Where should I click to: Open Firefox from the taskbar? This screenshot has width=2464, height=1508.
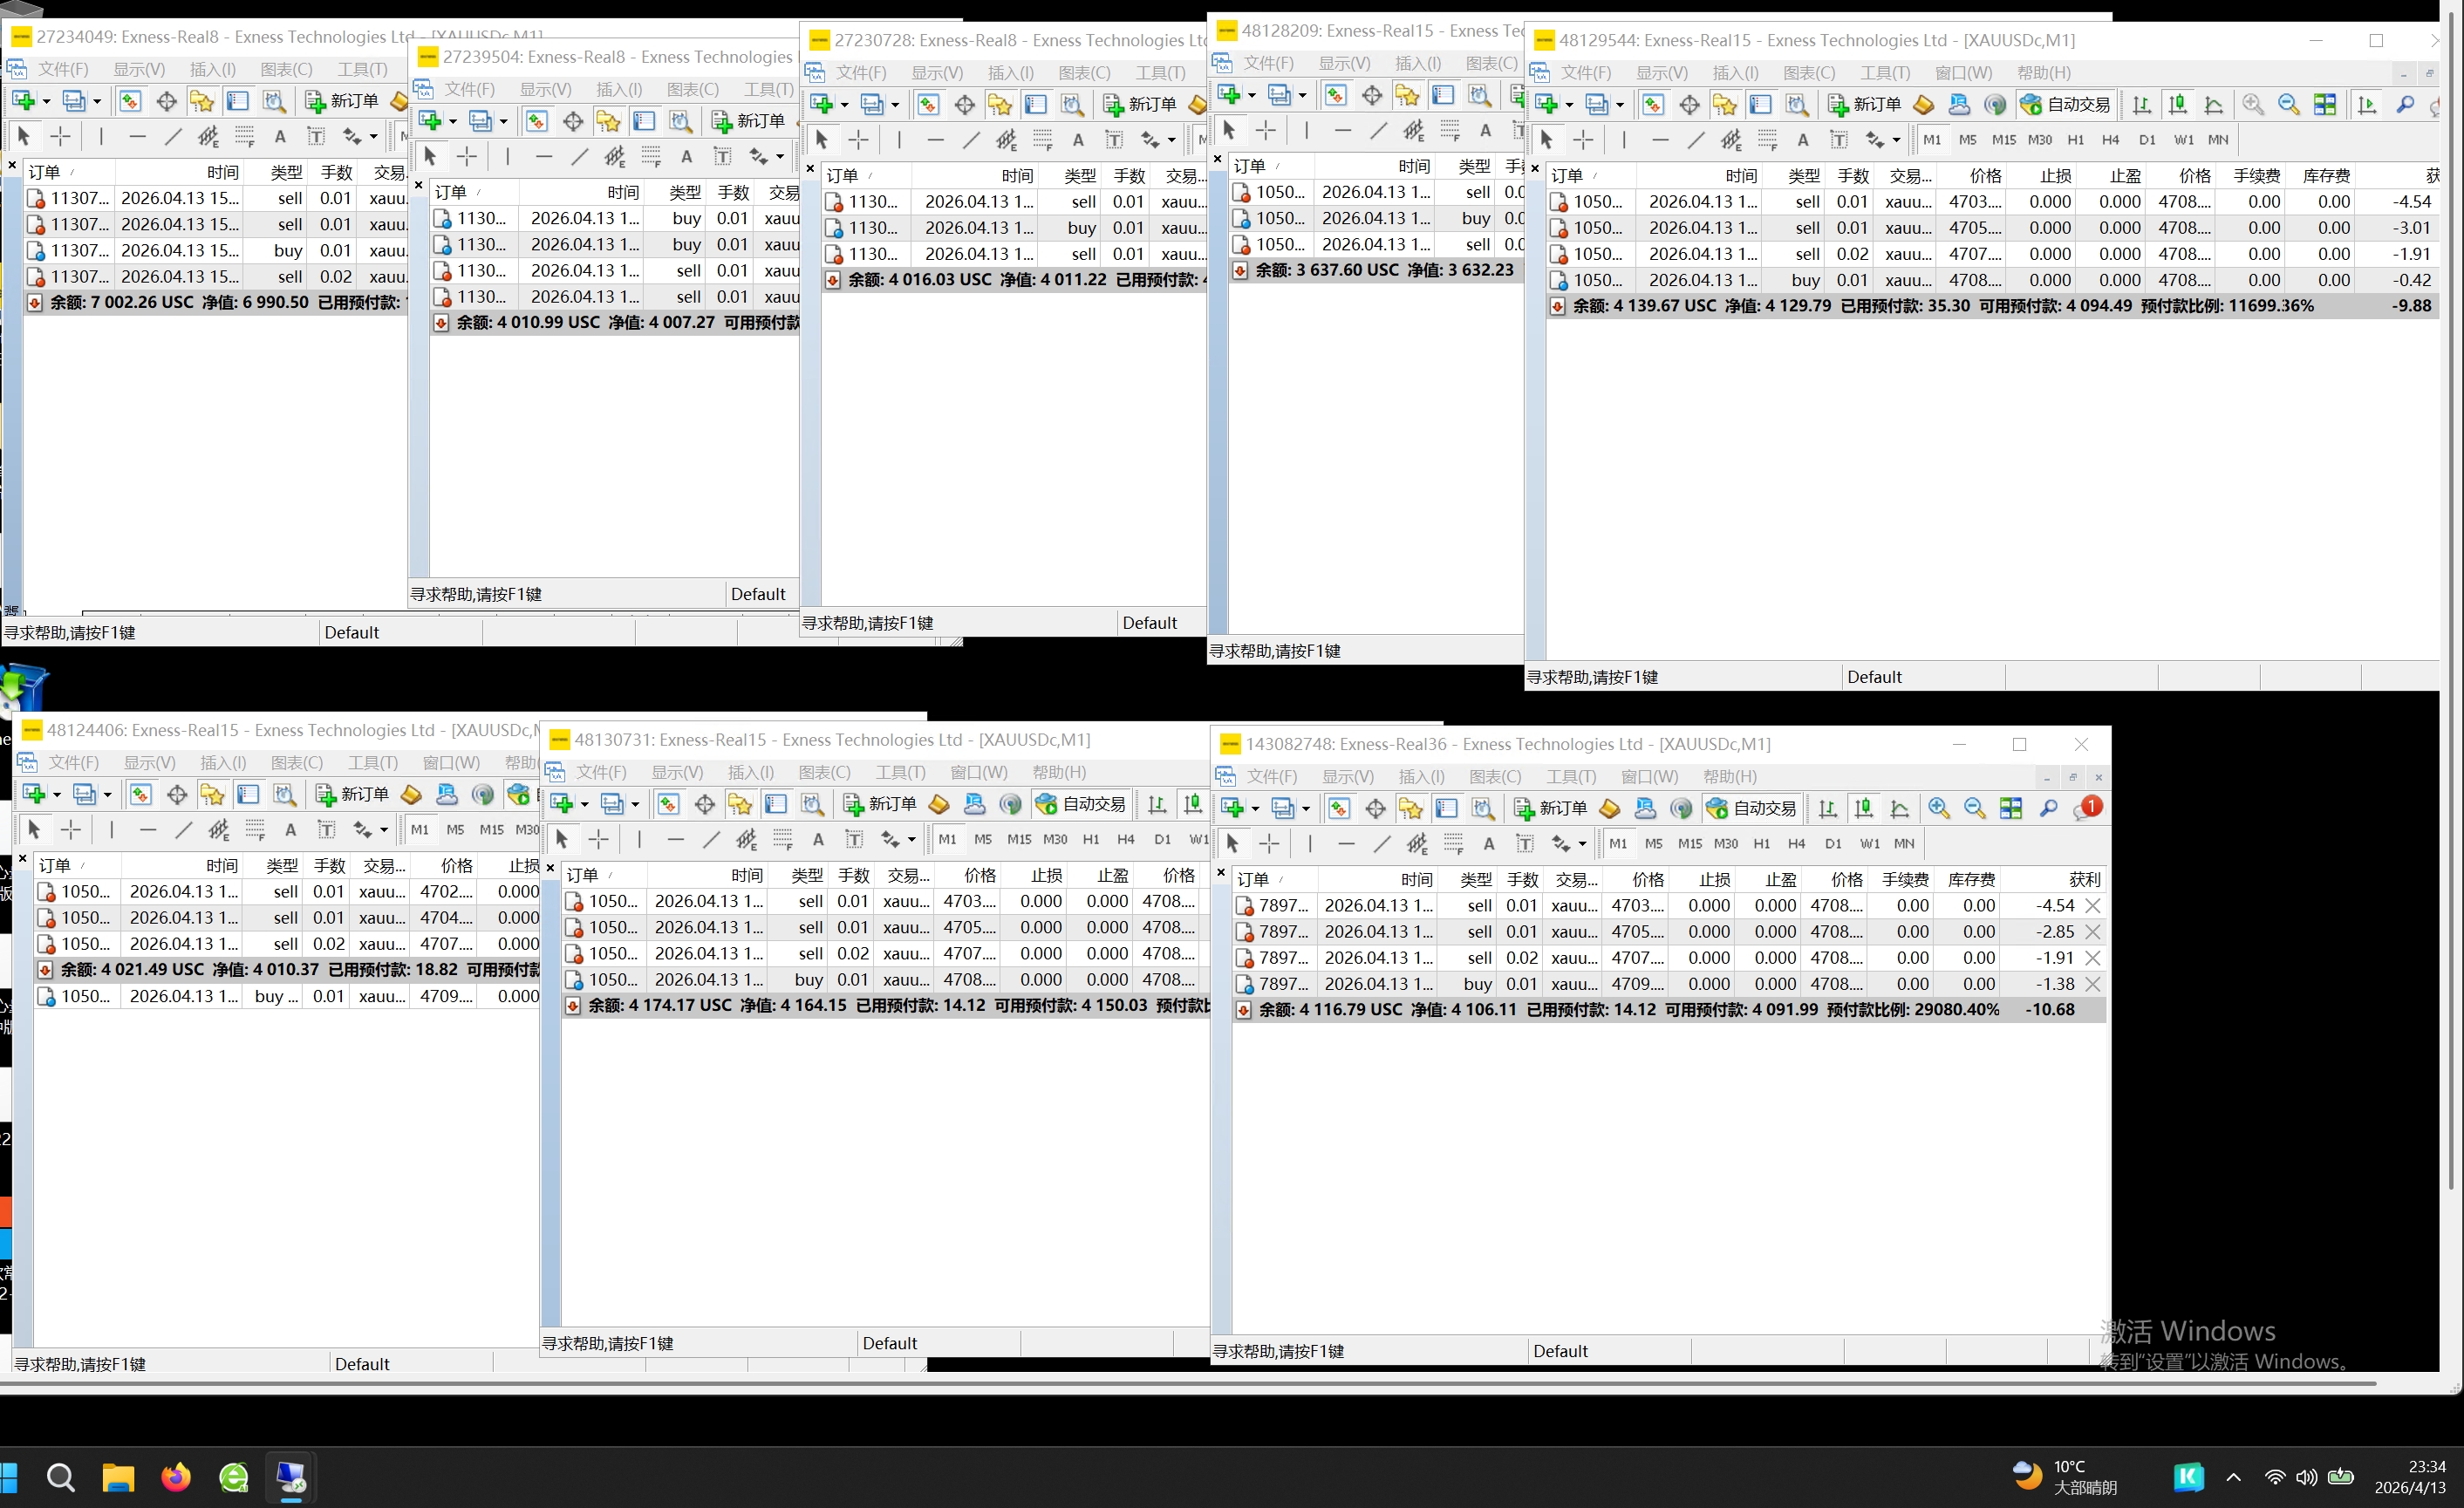(x=176, y=1477)
